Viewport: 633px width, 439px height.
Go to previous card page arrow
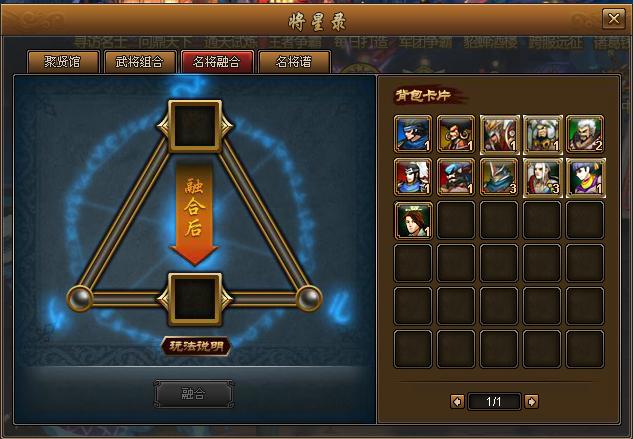[x=457, y=401]
